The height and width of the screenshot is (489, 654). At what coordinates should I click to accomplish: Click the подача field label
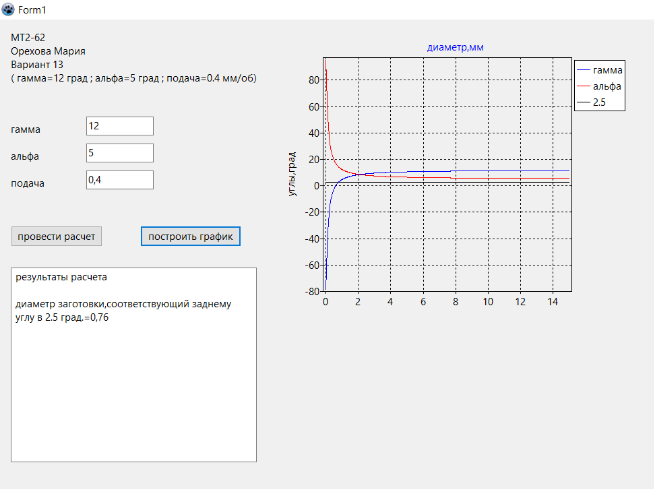click(x=28, y=184)
